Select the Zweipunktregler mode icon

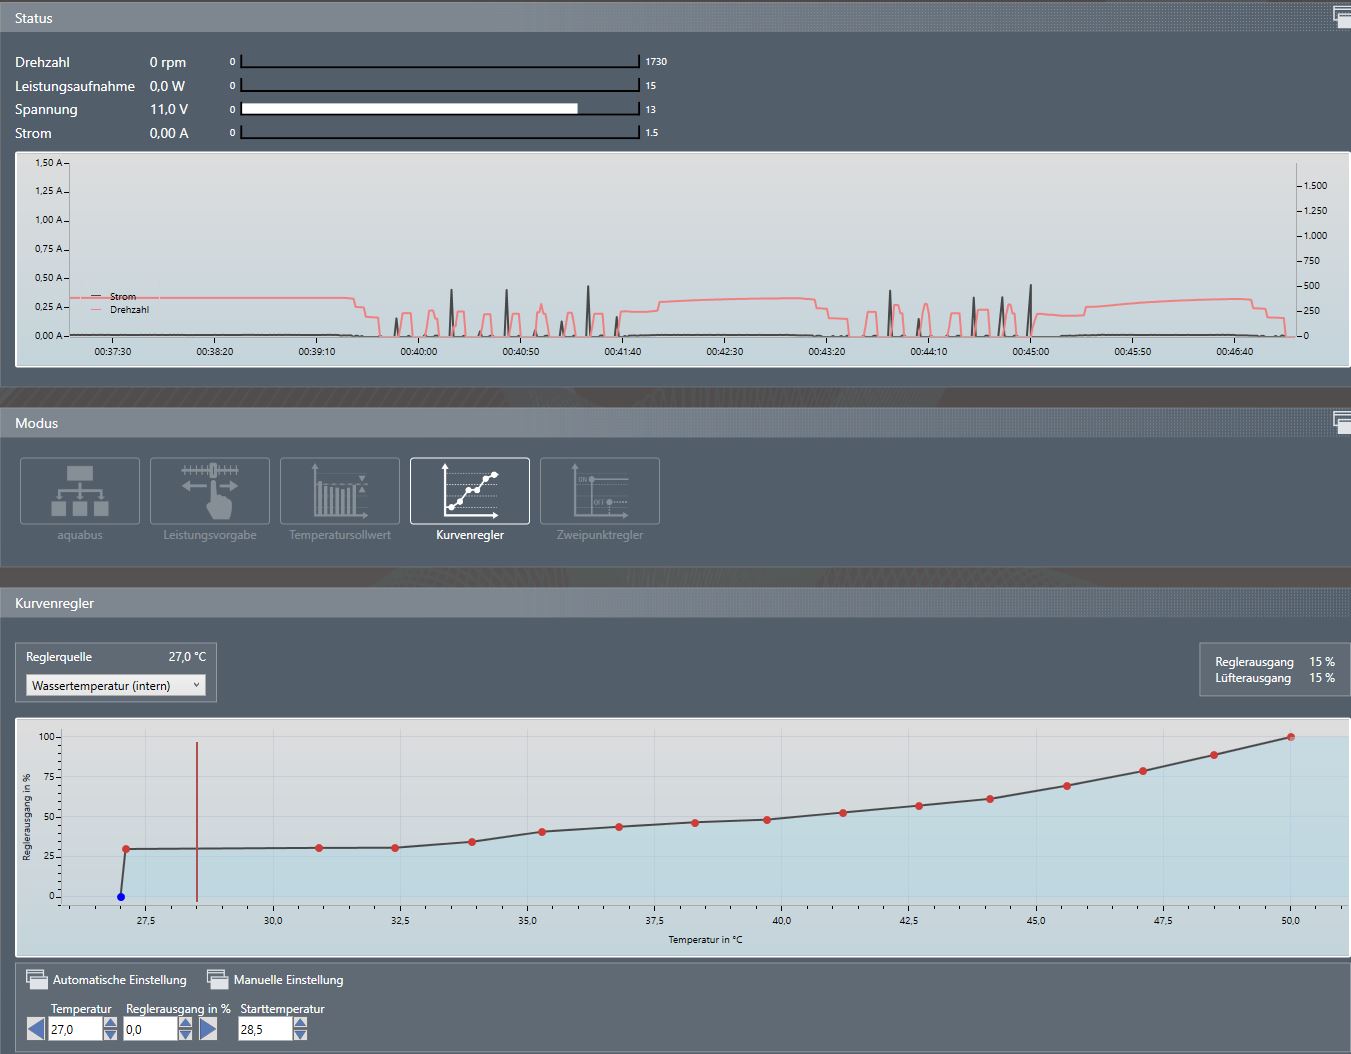[x=600, y=490]
